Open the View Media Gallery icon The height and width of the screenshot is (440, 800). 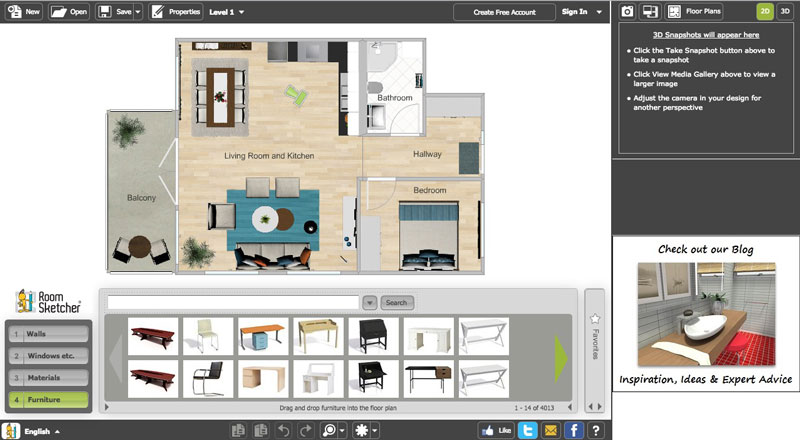pyautogui.click(x=651, y=12)
